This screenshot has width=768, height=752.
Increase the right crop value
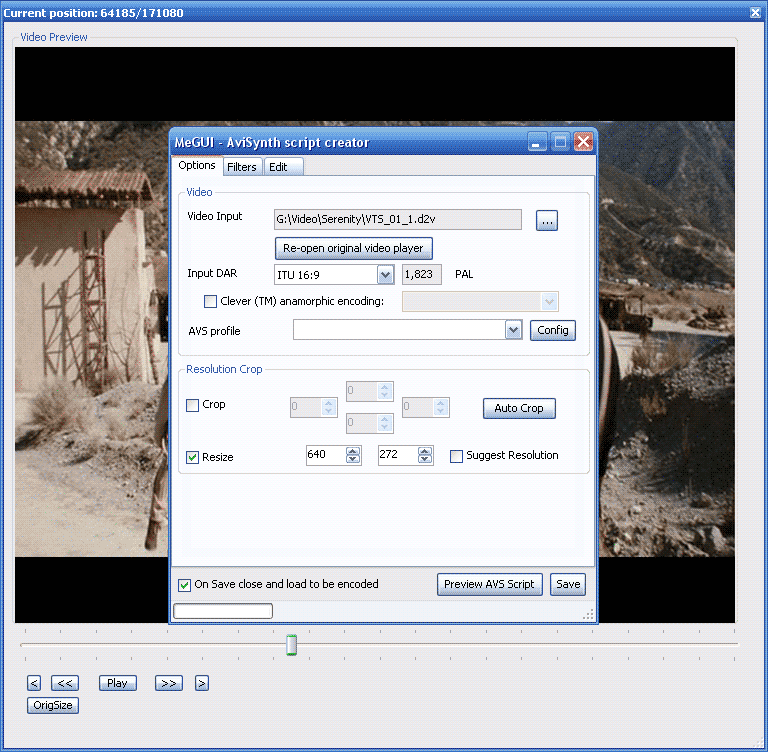440,403
